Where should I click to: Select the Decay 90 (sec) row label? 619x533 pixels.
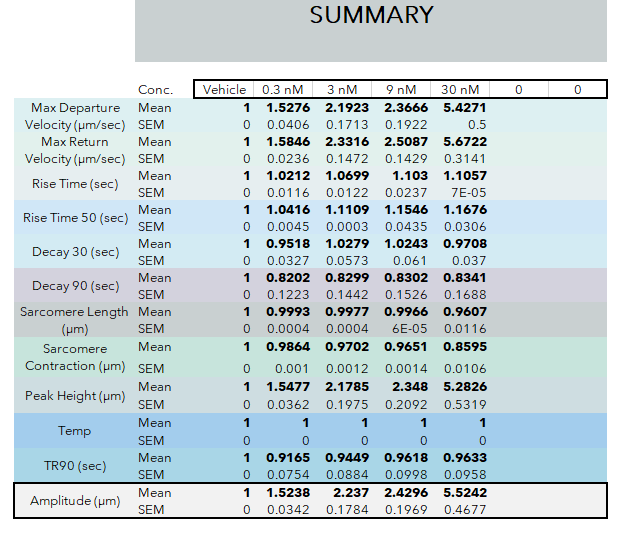75,285
